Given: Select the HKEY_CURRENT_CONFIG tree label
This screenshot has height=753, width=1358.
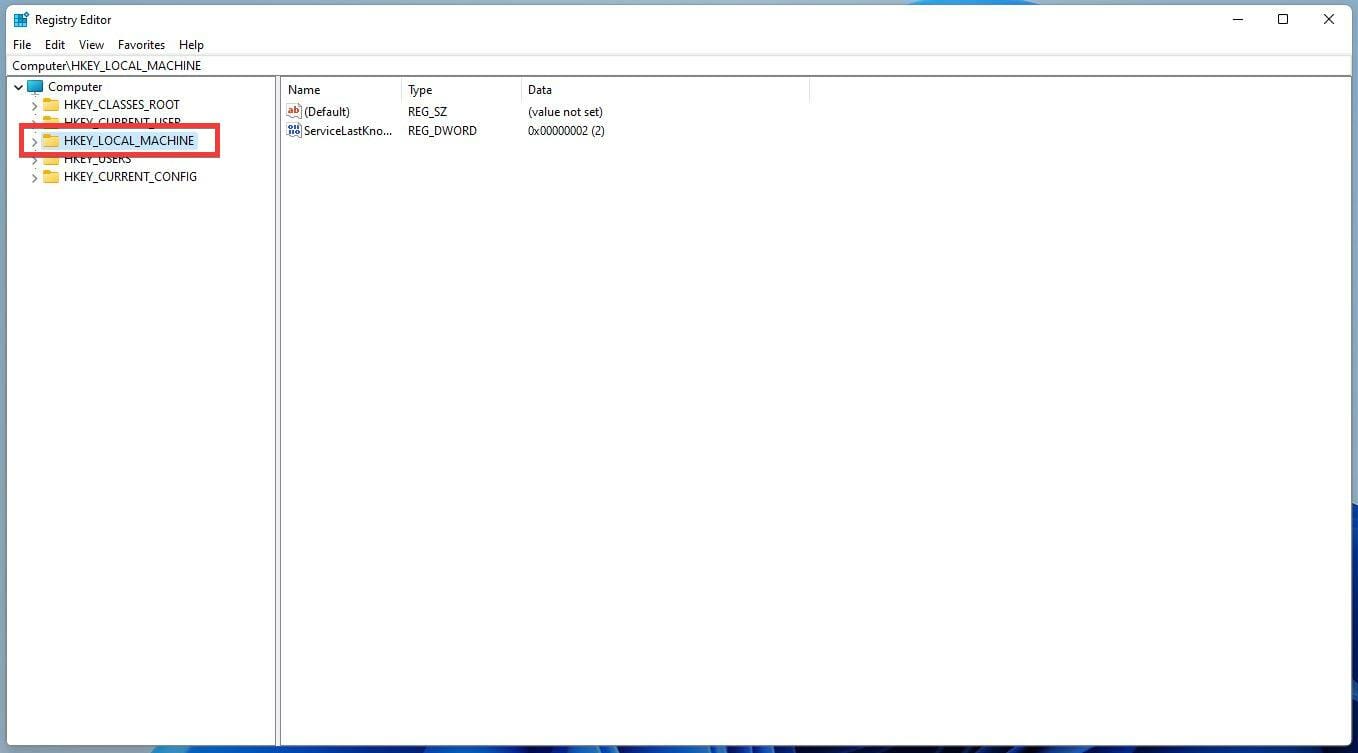Looking at the screenshot, I should coord(130,177).
